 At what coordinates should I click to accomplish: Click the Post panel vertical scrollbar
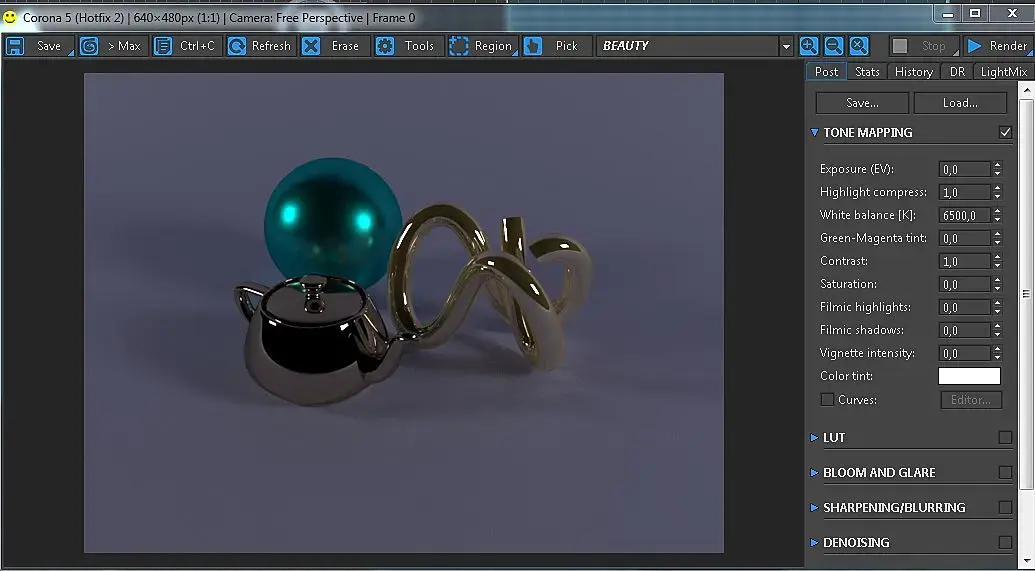[x=1026, y=294]
